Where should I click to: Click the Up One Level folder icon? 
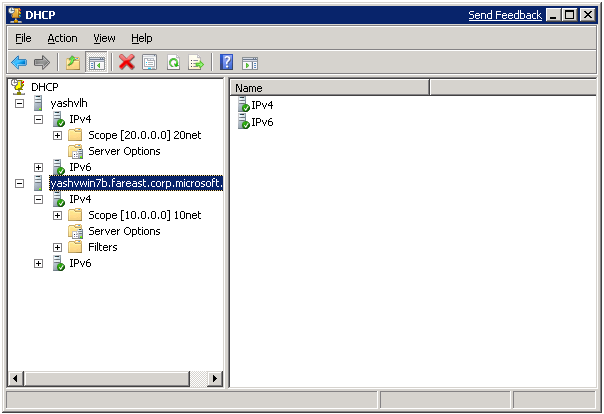pyautogui.click(x=73, y=63)
